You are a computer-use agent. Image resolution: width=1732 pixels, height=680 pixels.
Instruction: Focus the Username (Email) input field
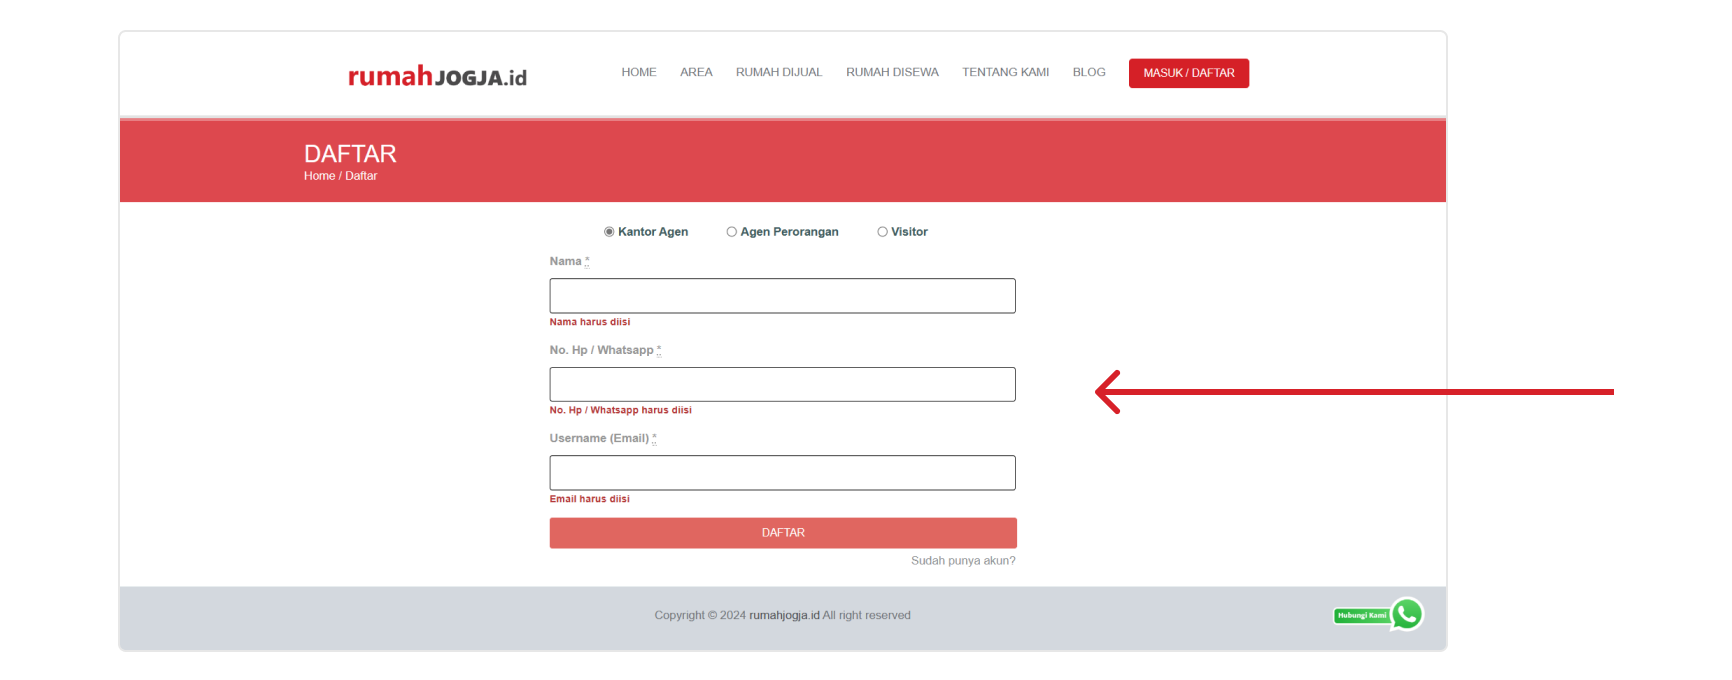782,473
